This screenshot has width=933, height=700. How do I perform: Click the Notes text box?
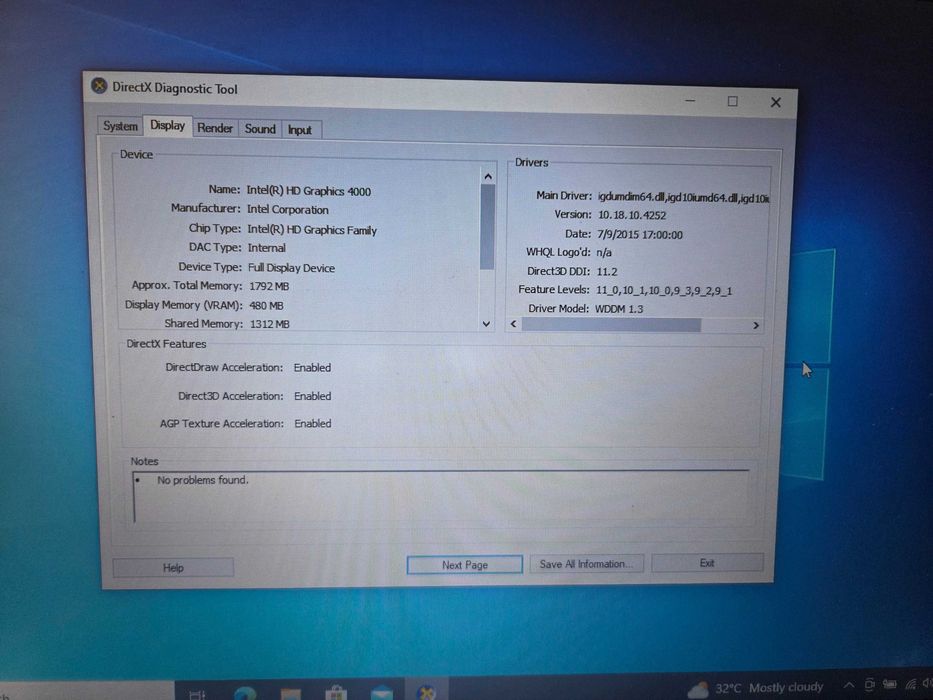(440, 496)
